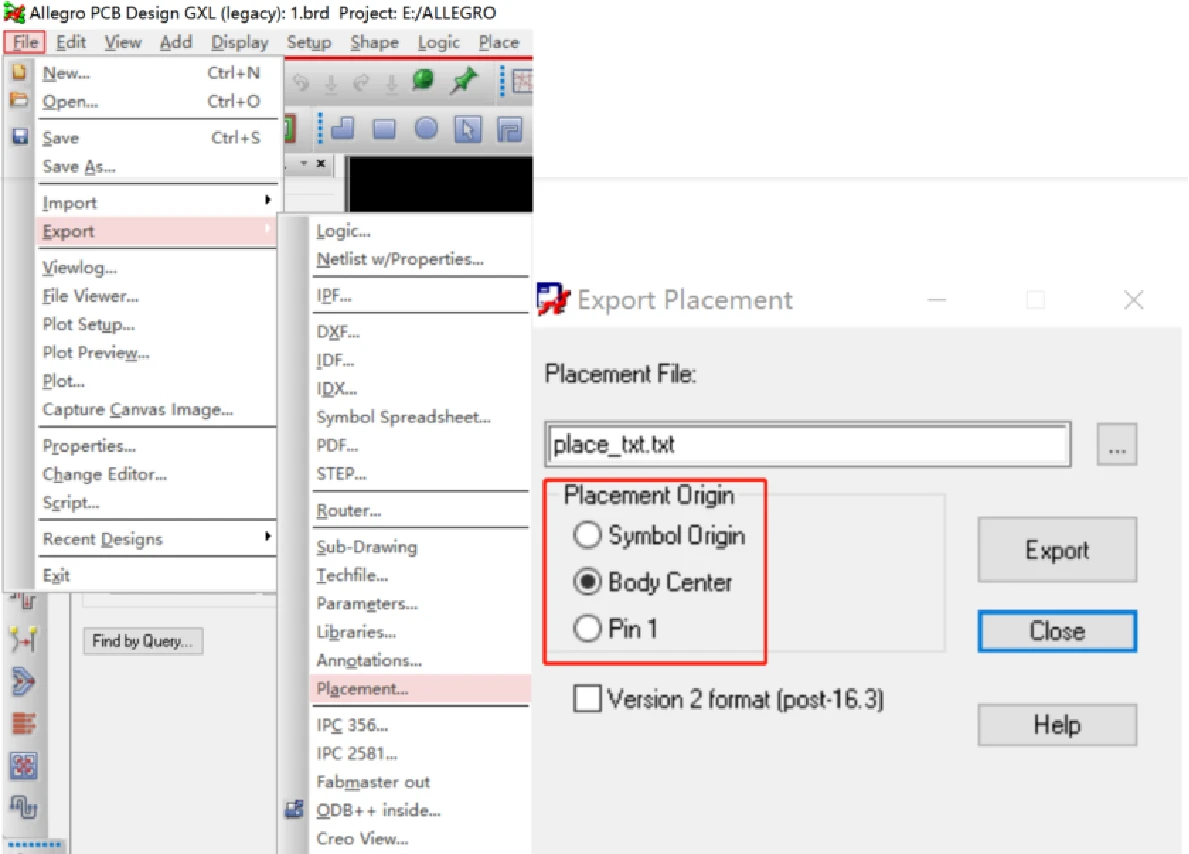This screenshot has height=854, width=1189.
Task: Choose Placement... from the Export submenu
Action: pyautogui.click(x=362, y=688)
